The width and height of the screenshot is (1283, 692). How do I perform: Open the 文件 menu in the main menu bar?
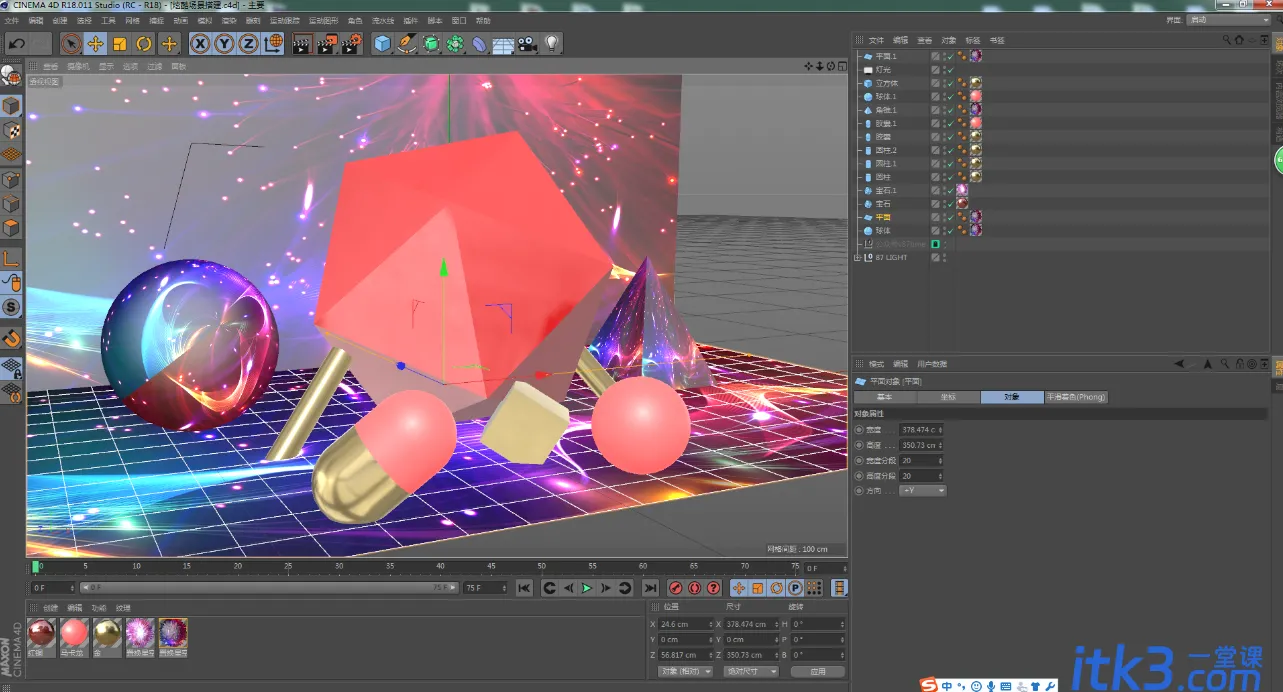(12, 20)
